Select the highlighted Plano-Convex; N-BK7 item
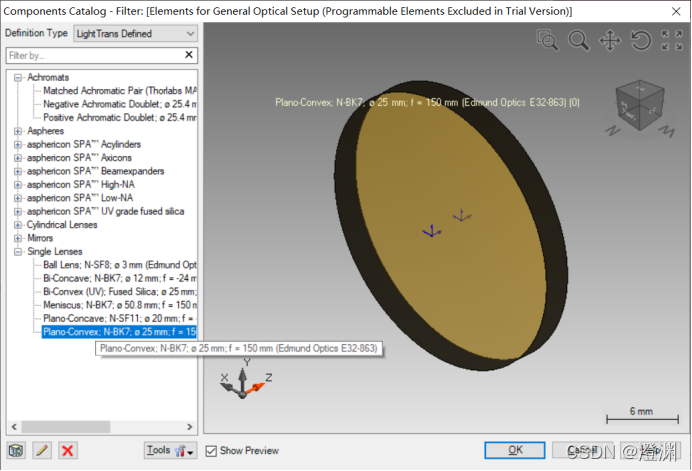This screenshot has width=692, height=471. (x=119, y=332)
